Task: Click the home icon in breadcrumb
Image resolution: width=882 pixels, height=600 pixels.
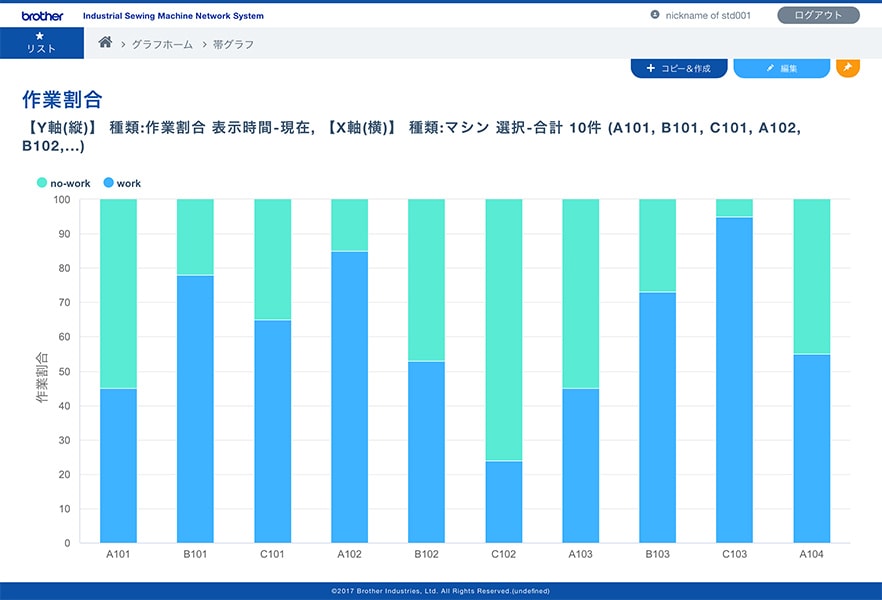Action: [x=105, y=43]
